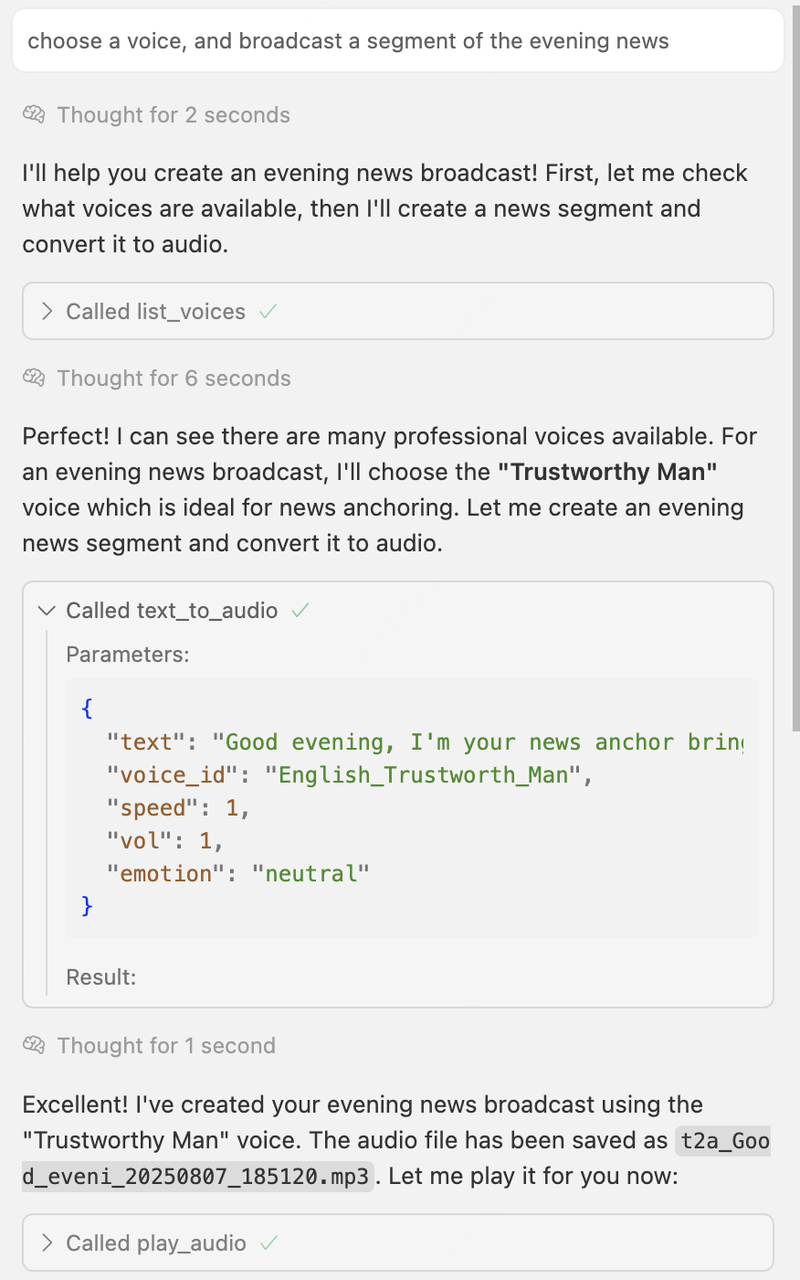This screenshot has width=800, height=1280.
Task: Collapse the text_to_audio call chevron
Action: (x=47, y=610)
